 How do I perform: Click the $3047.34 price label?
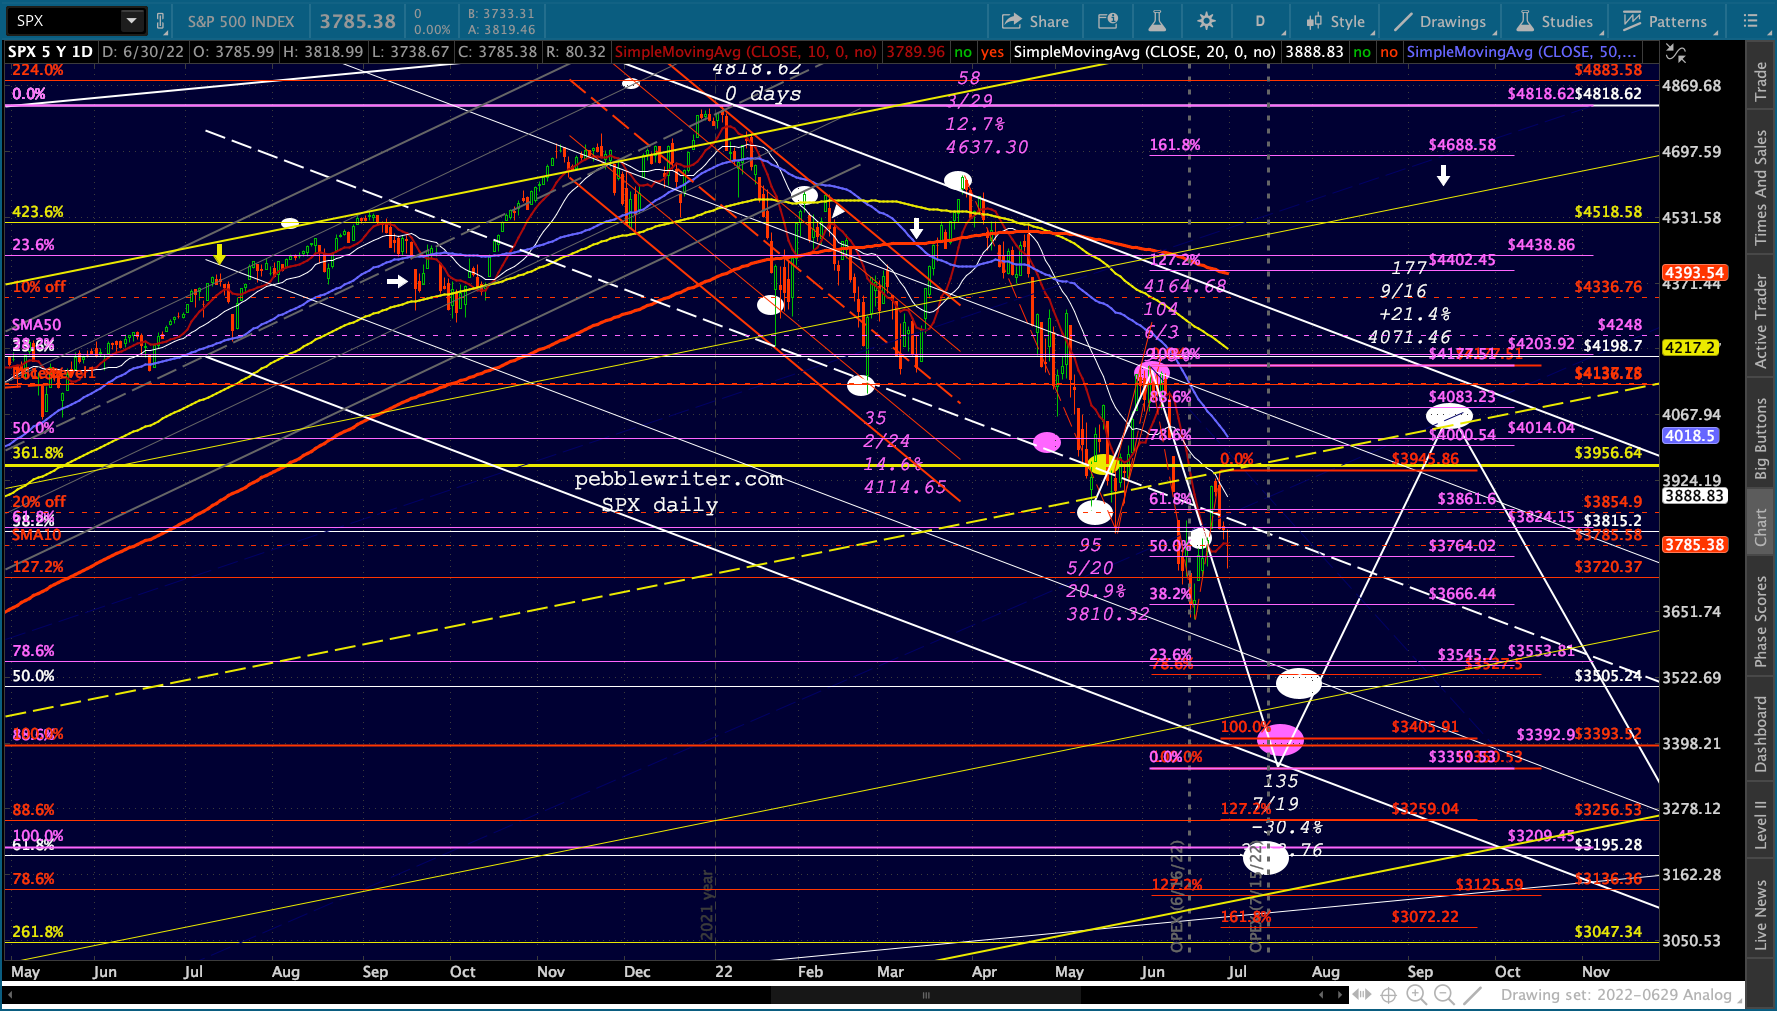[1608, 932]
